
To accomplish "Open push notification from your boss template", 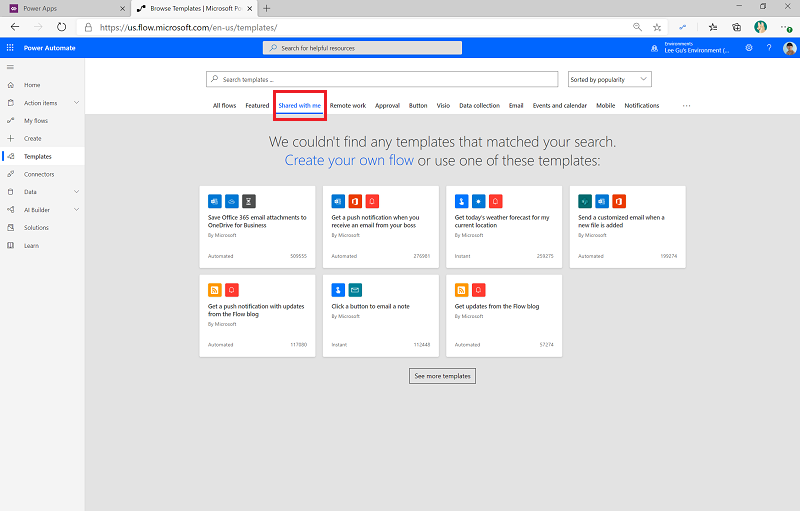I will tap(381, 227).
